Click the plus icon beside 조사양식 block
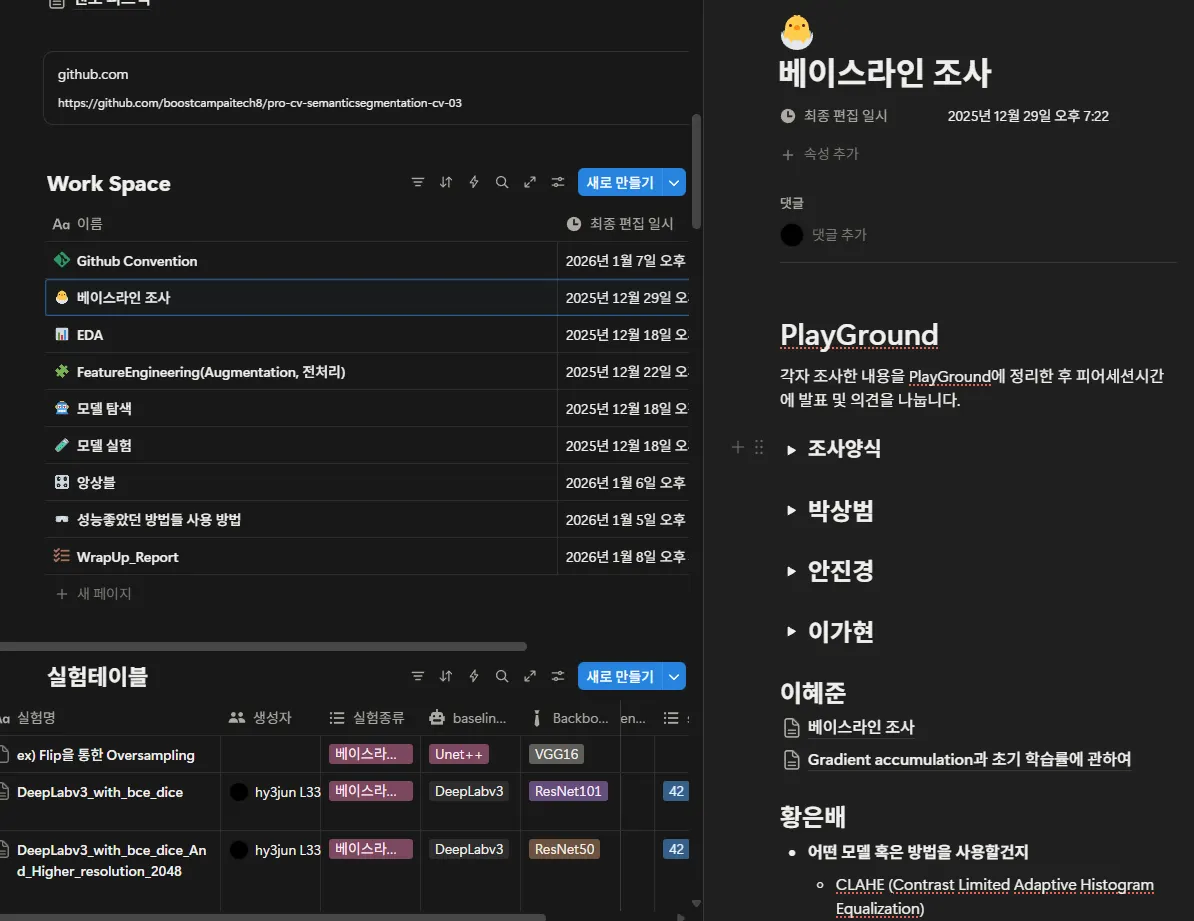Screen dimensions: 1194x921 pos(737,447)
